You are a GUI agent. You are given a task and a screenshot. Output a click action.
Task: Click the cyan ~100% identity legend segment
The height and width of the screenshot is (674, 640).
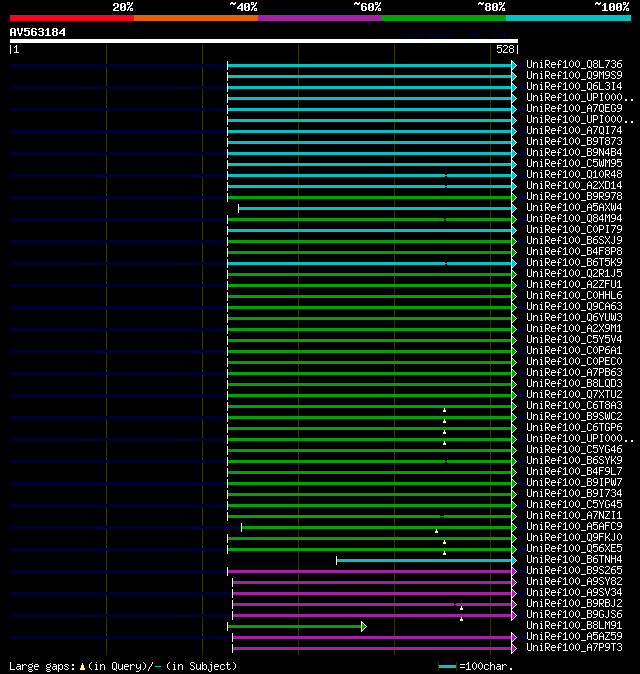tap(569, 18)
